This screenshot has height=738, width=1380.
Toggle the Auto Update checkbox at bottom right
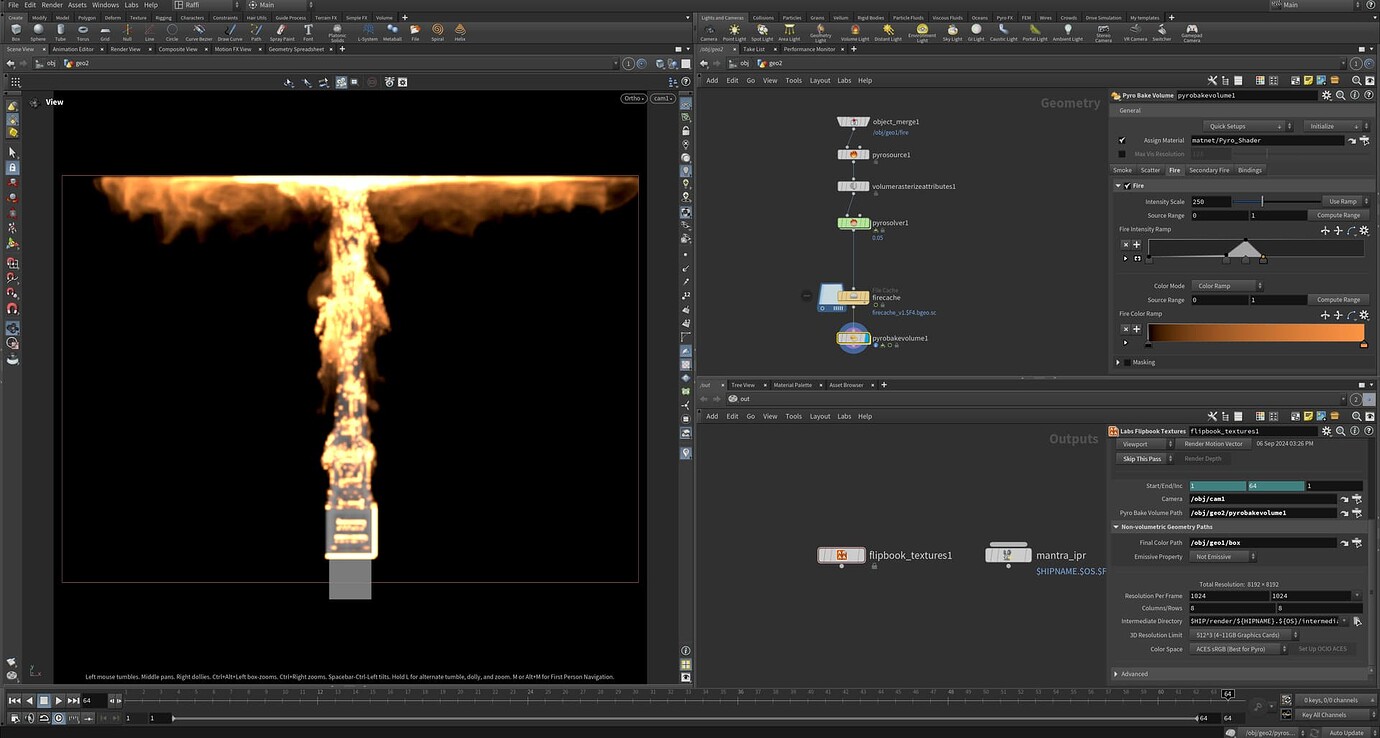pyautogui.click(x=1348, y=731)
